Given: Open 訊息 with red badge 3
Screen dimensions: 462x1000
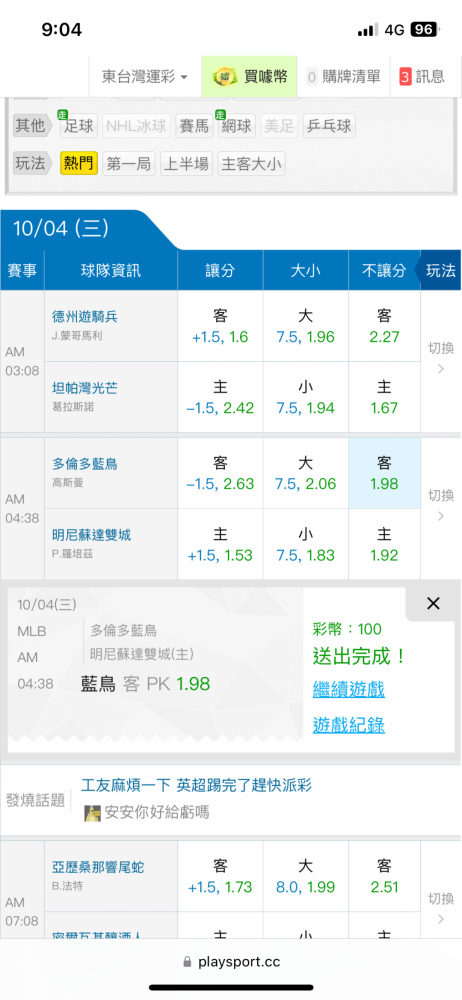Looking at the screenshot, I should click(x=422, y=77).
